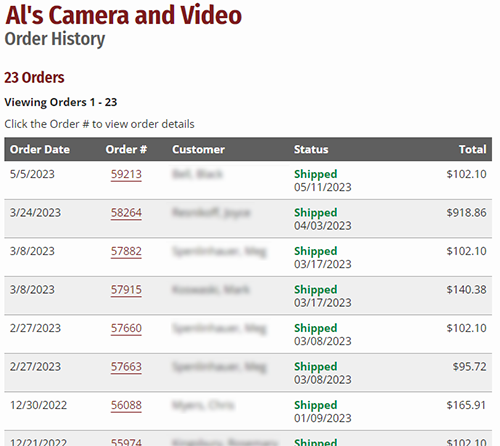Click the order details instruction text
The image size is (500, 446).
point(99,124)
